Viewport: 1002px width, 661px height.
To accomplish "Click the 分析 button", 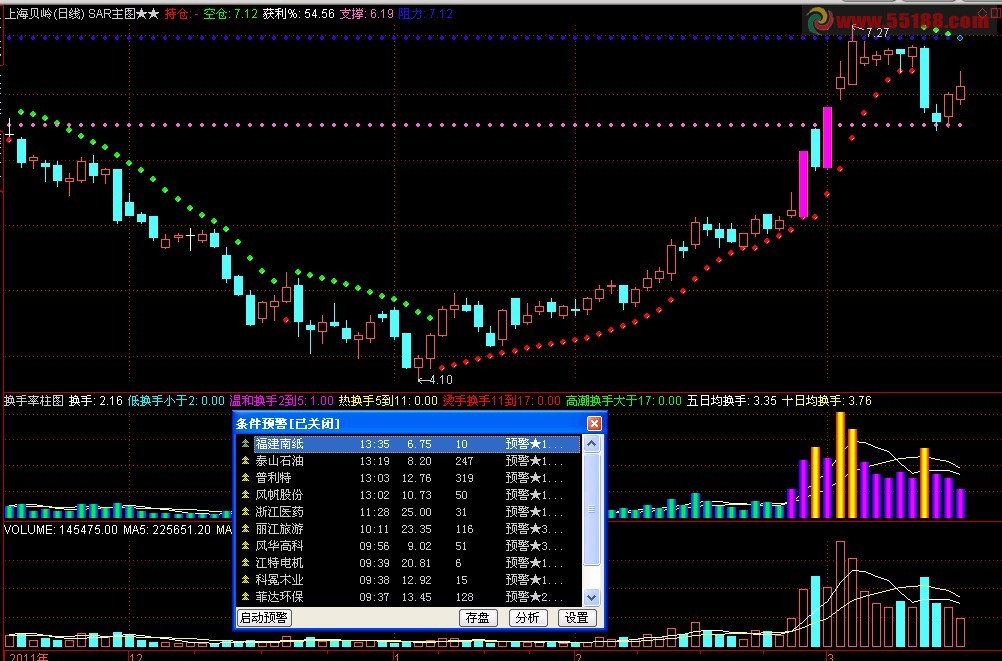I will point(527,618).
